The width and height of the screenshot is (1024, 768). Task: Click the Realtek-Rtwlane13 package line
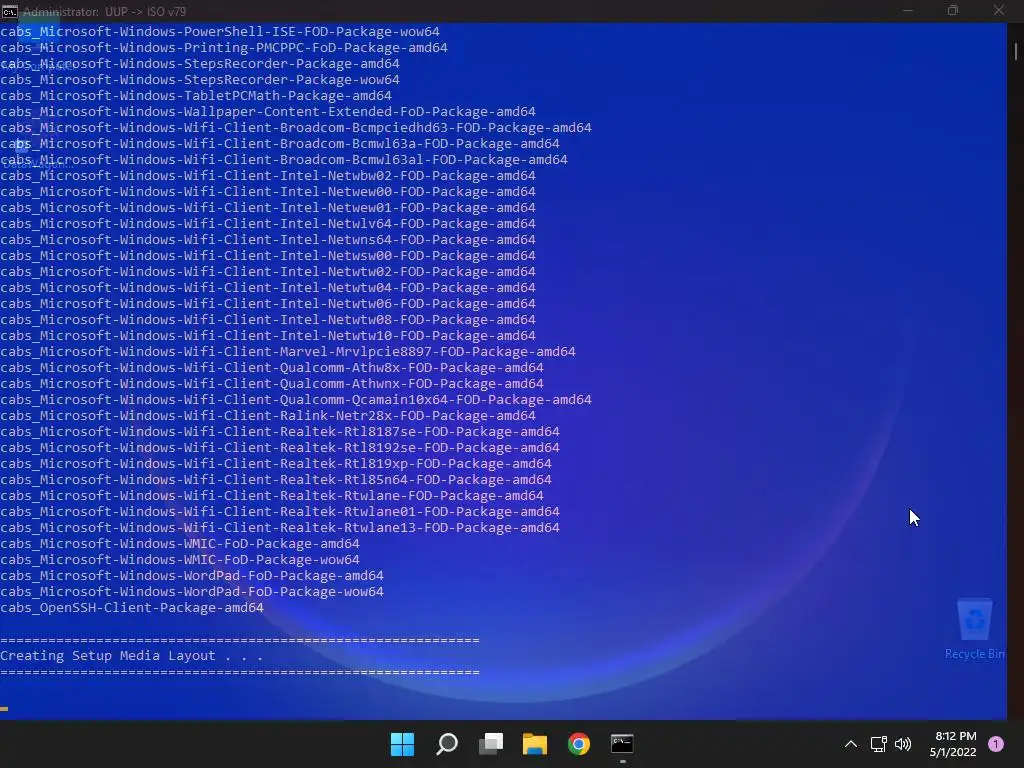coord(280,528)
